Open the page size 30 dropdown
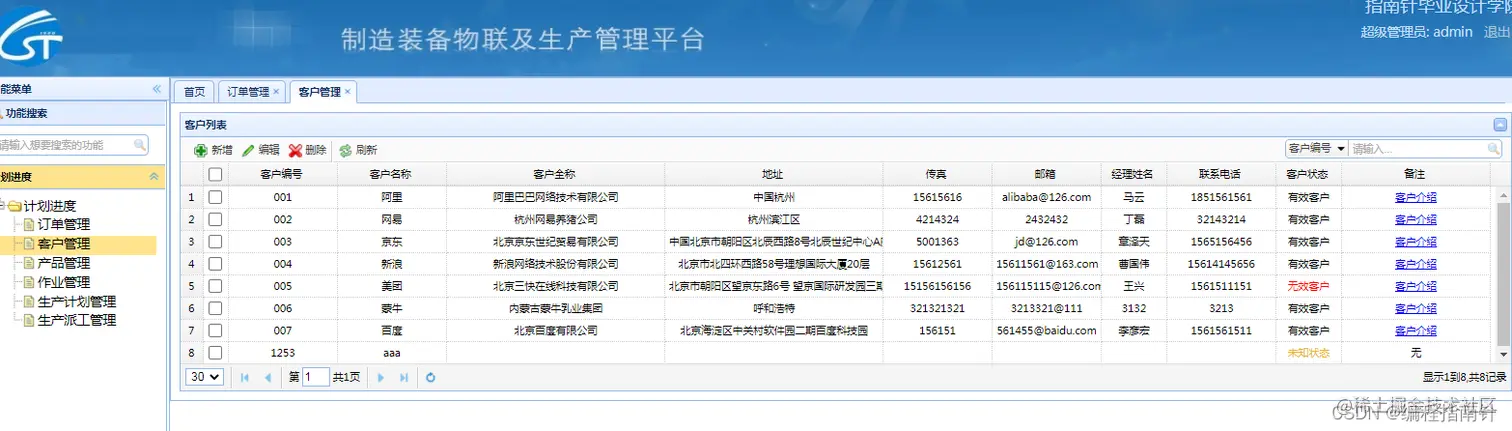The width and height of the screenshot is (1512, 431). (206, 377)
